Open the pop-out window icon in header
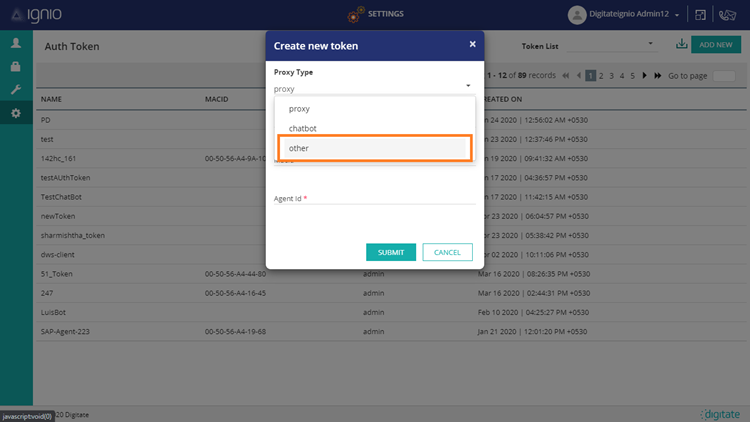This screenshot has width=750, height=422. tap(701, 15)
